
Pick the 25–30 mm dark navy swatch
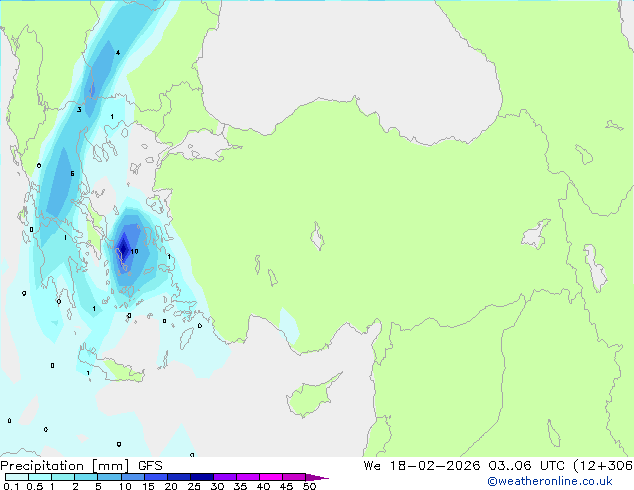click(x=201, y=477)
